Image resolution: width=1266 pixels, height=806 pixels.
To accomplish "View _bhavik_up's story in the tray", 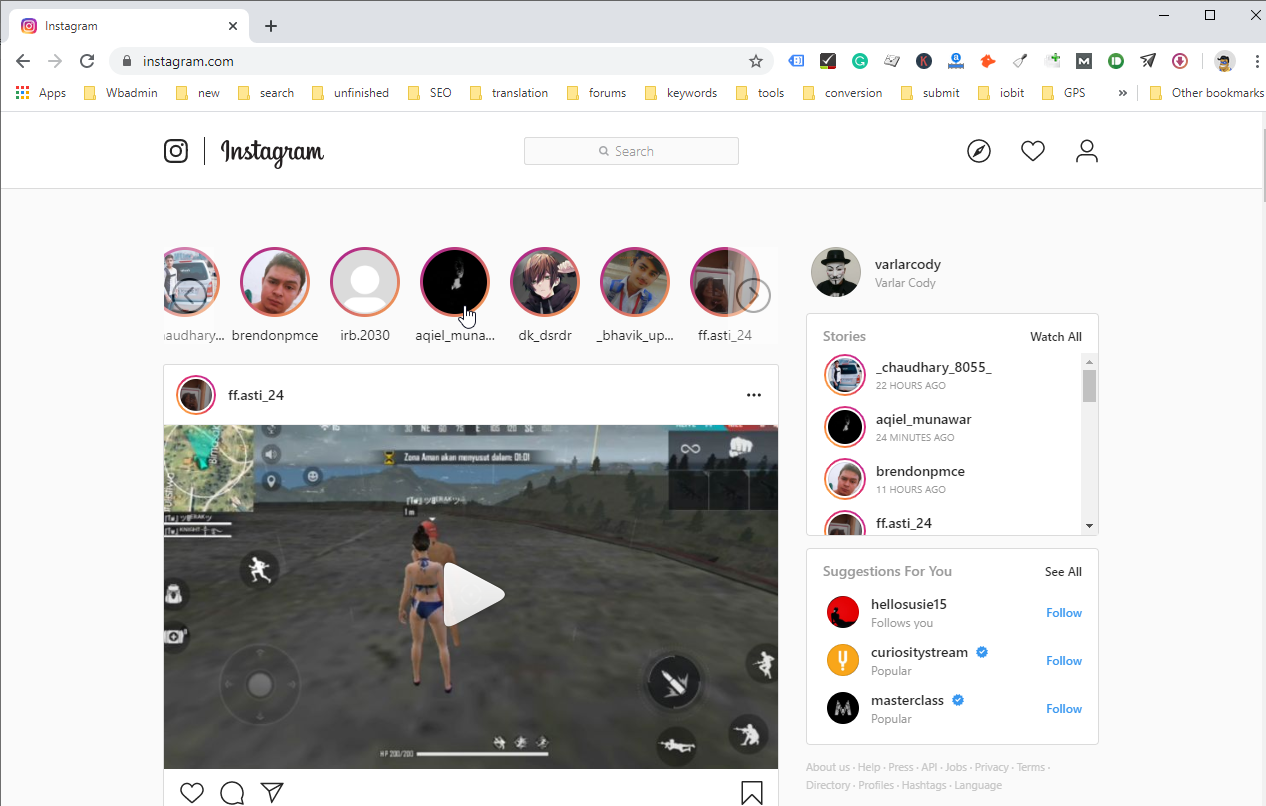I will pos(635,295).
